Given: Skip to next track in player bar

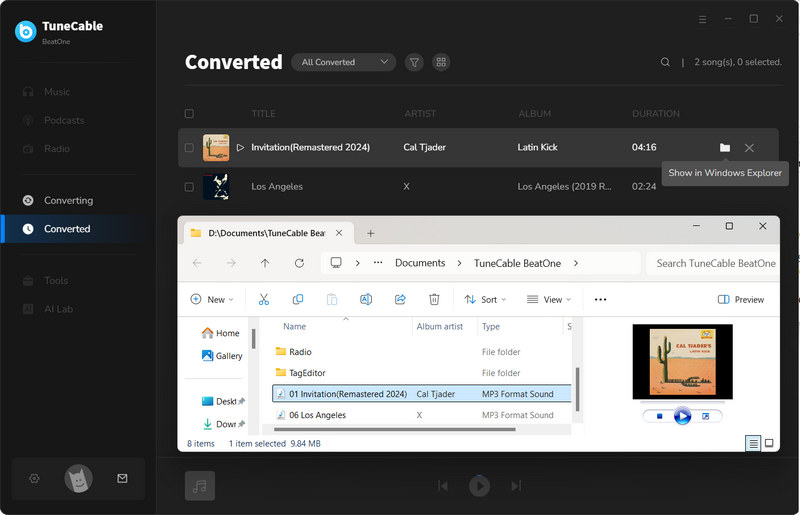Looking at the screenshot, I should tap(516, 486).
